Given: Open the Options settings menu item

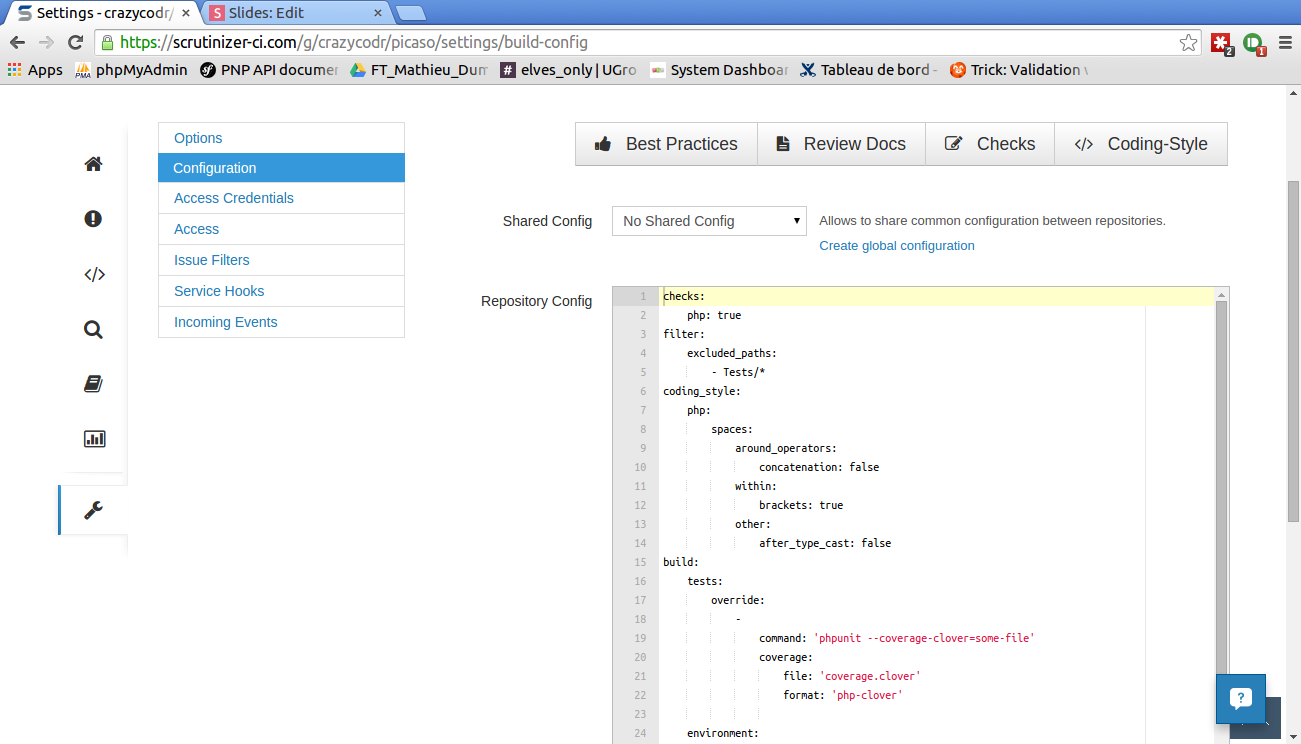Looking at the screenshot, I should (281, 138).
